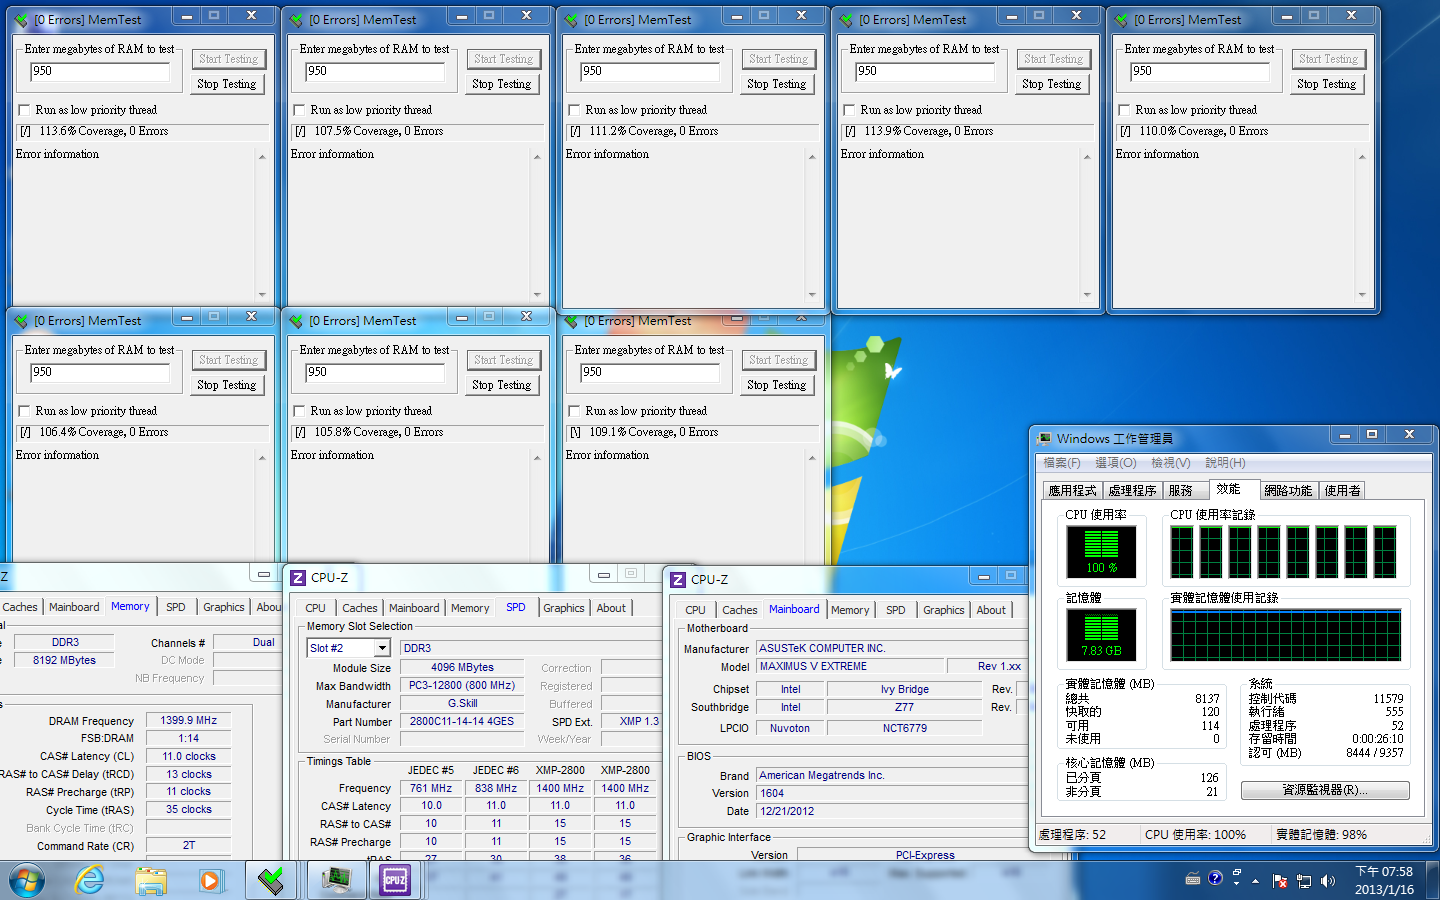Enable low priority thread in 106.4% coverage MemTest
This screenshot has width=1440, height=900.
coord(25,411)
